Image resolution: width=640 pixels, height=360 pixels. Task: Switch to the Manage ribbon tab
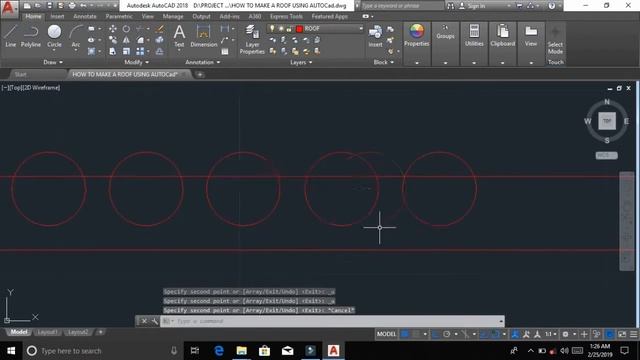173,16
